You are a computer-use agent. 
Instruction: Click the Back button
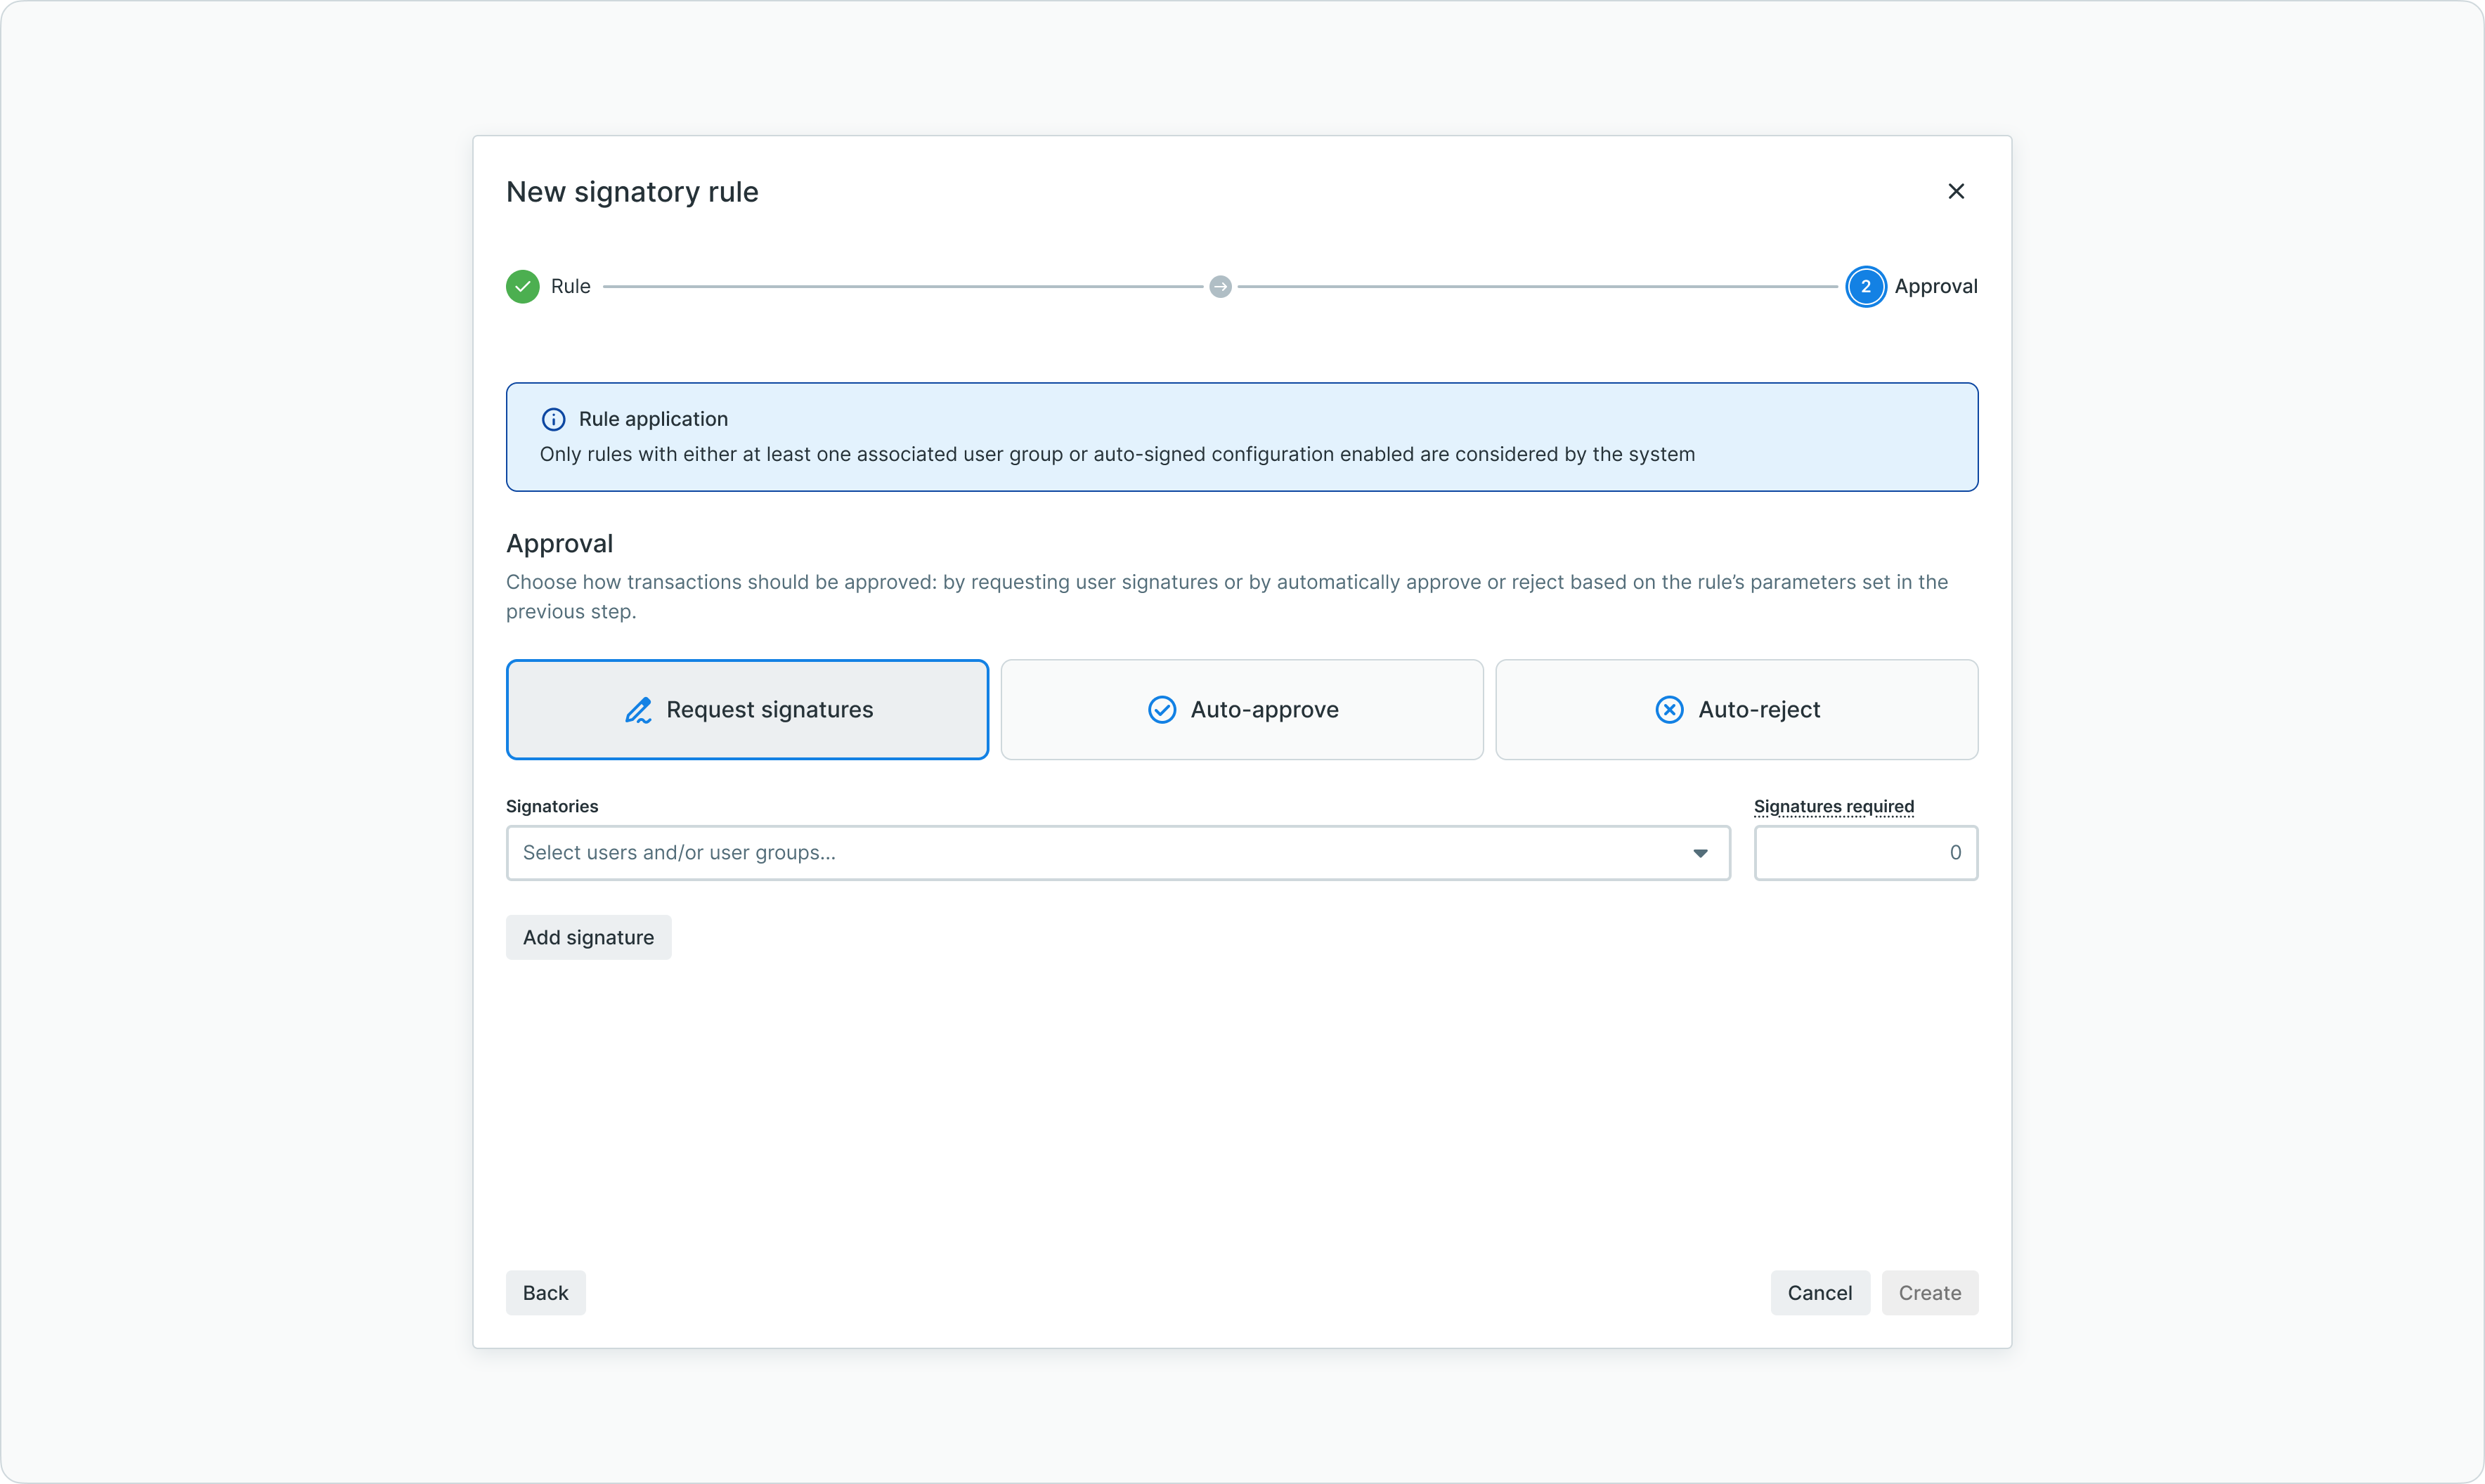[545, 1293]
